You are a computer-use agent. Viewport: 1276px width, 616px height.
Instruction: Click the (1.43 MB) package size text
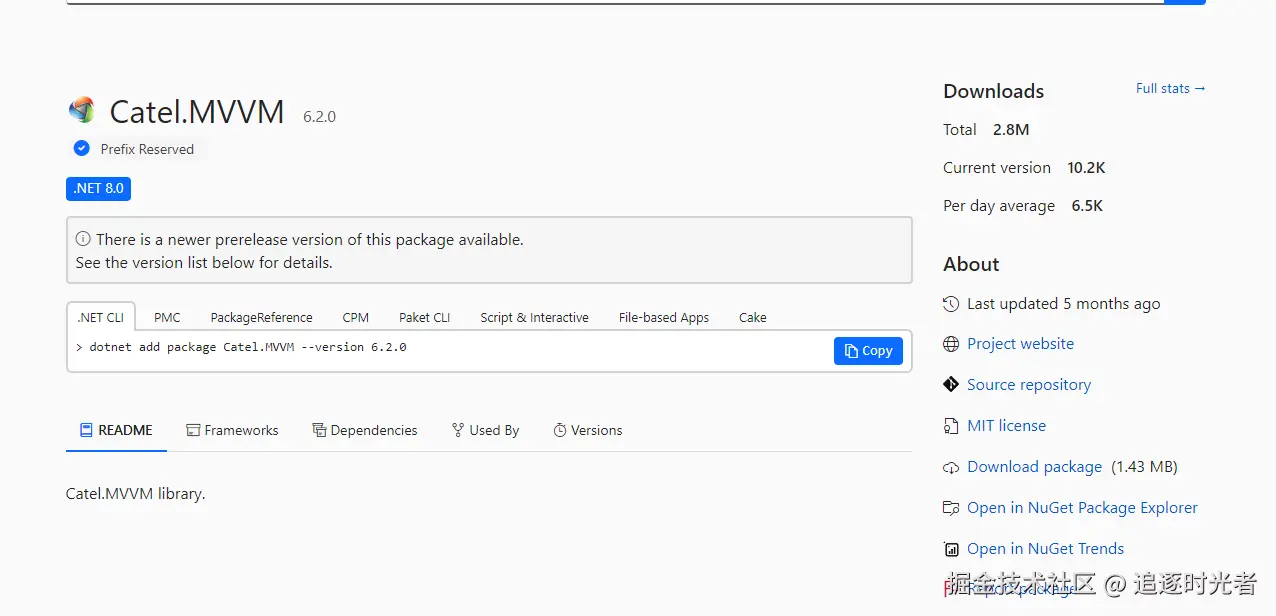[1145, 467]
